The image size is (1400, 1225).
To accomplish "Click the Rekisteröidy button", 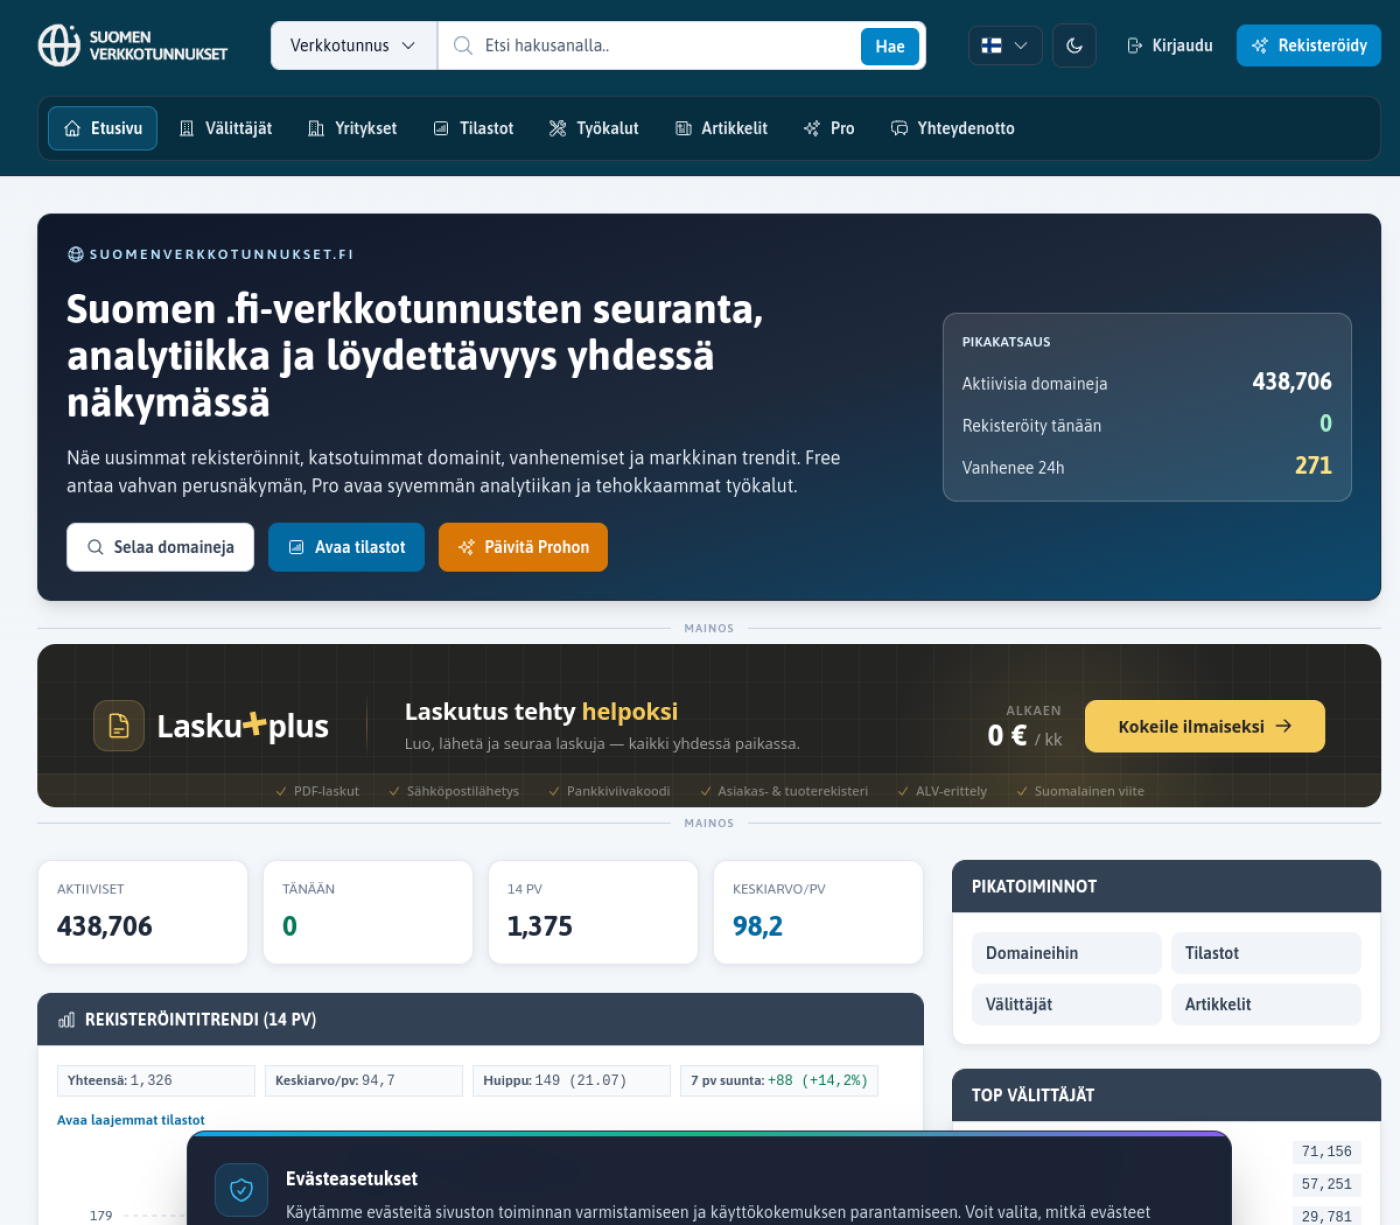I will [1308, 45].
